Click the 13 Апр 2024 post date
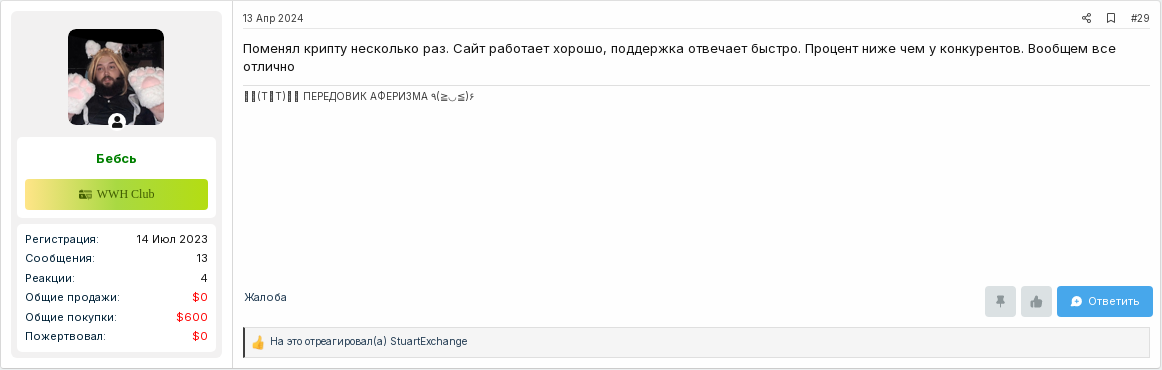 point(273,19)
